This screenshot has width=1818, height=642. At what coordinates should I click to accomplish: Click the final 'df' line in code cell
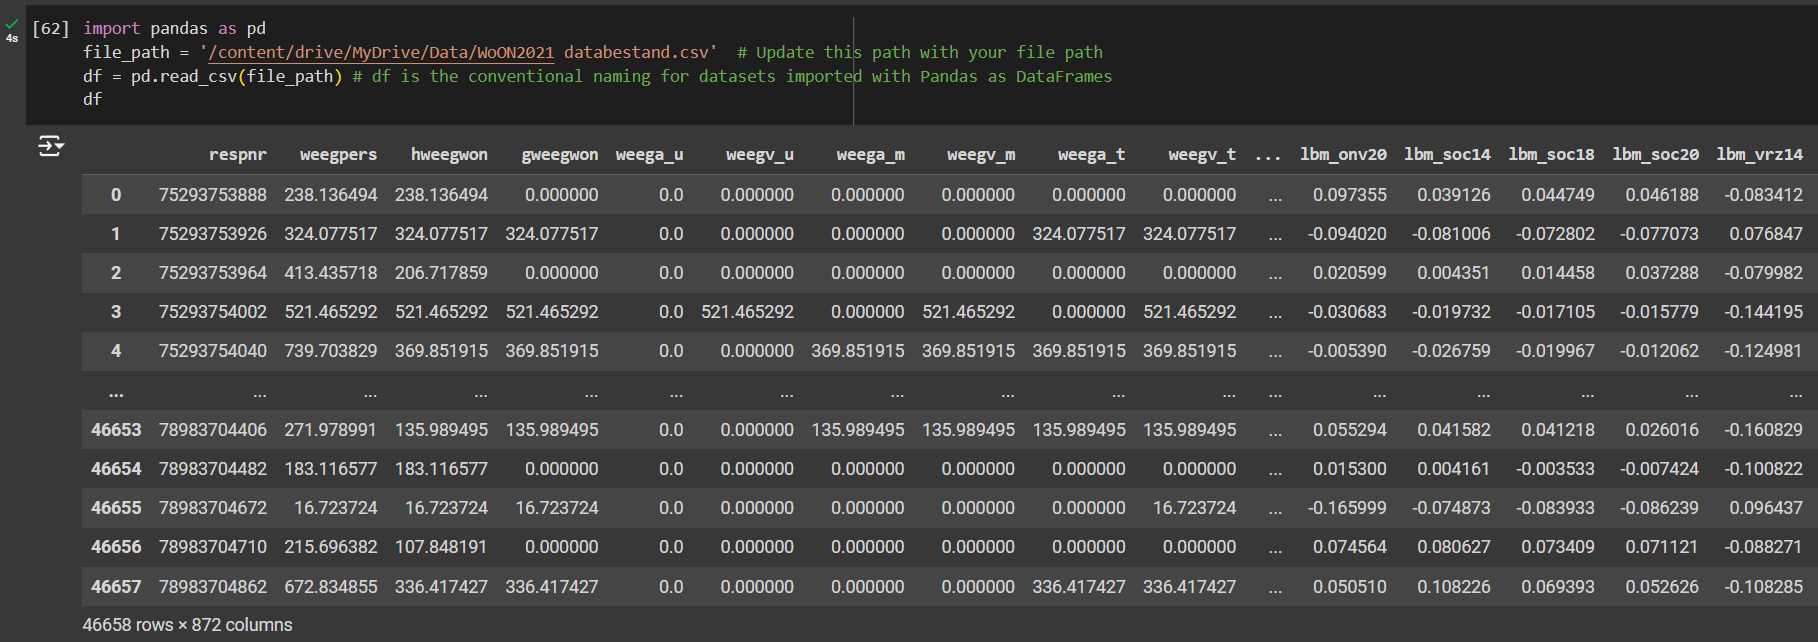point(92,100)
